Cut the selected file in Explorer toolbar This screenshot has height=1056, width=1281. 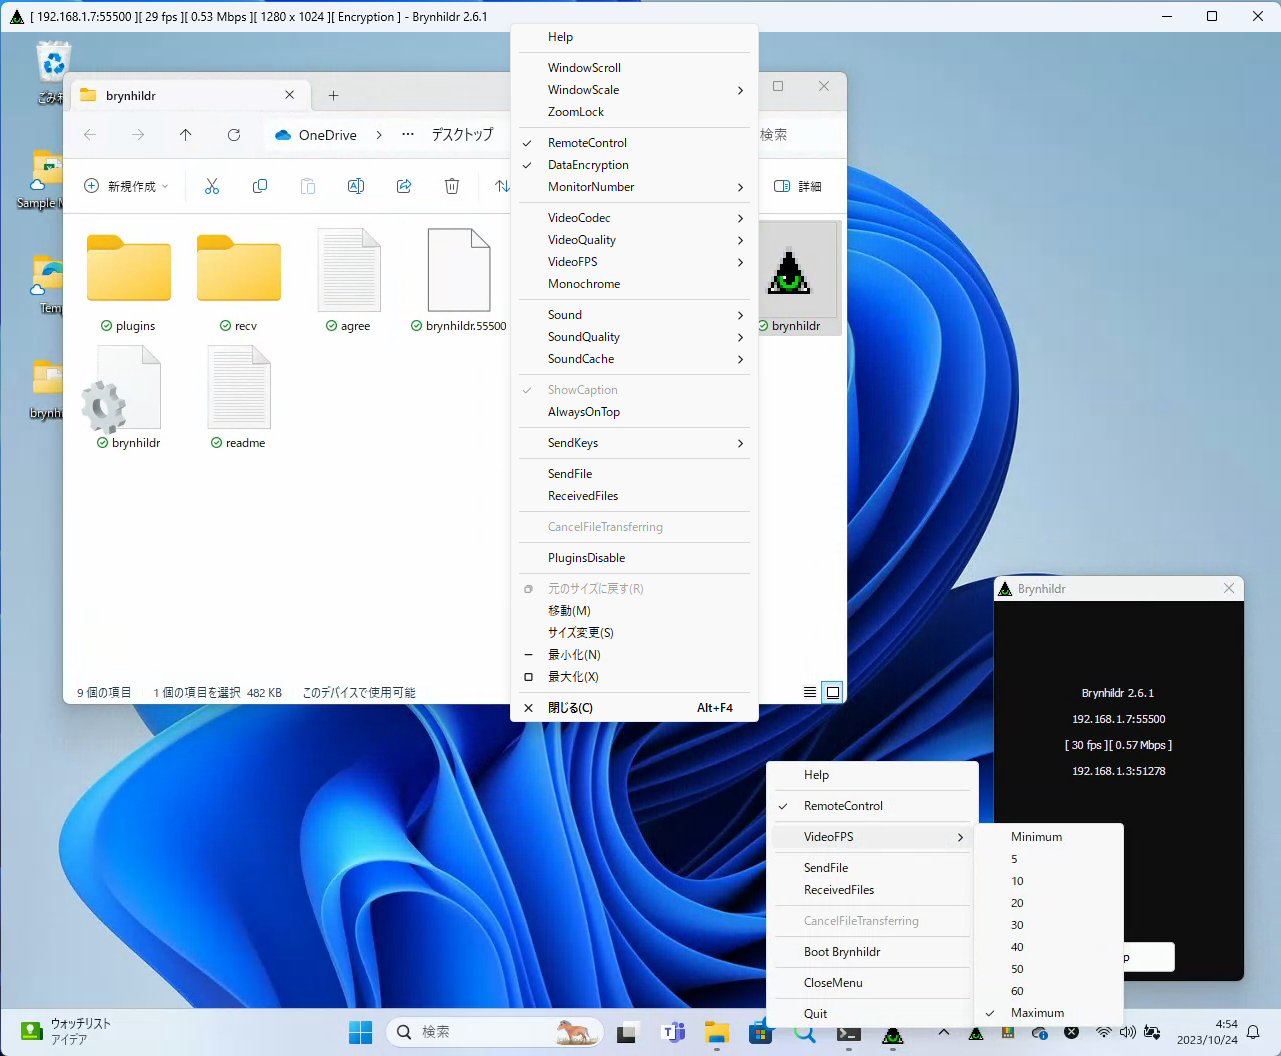tap(212, 186)
